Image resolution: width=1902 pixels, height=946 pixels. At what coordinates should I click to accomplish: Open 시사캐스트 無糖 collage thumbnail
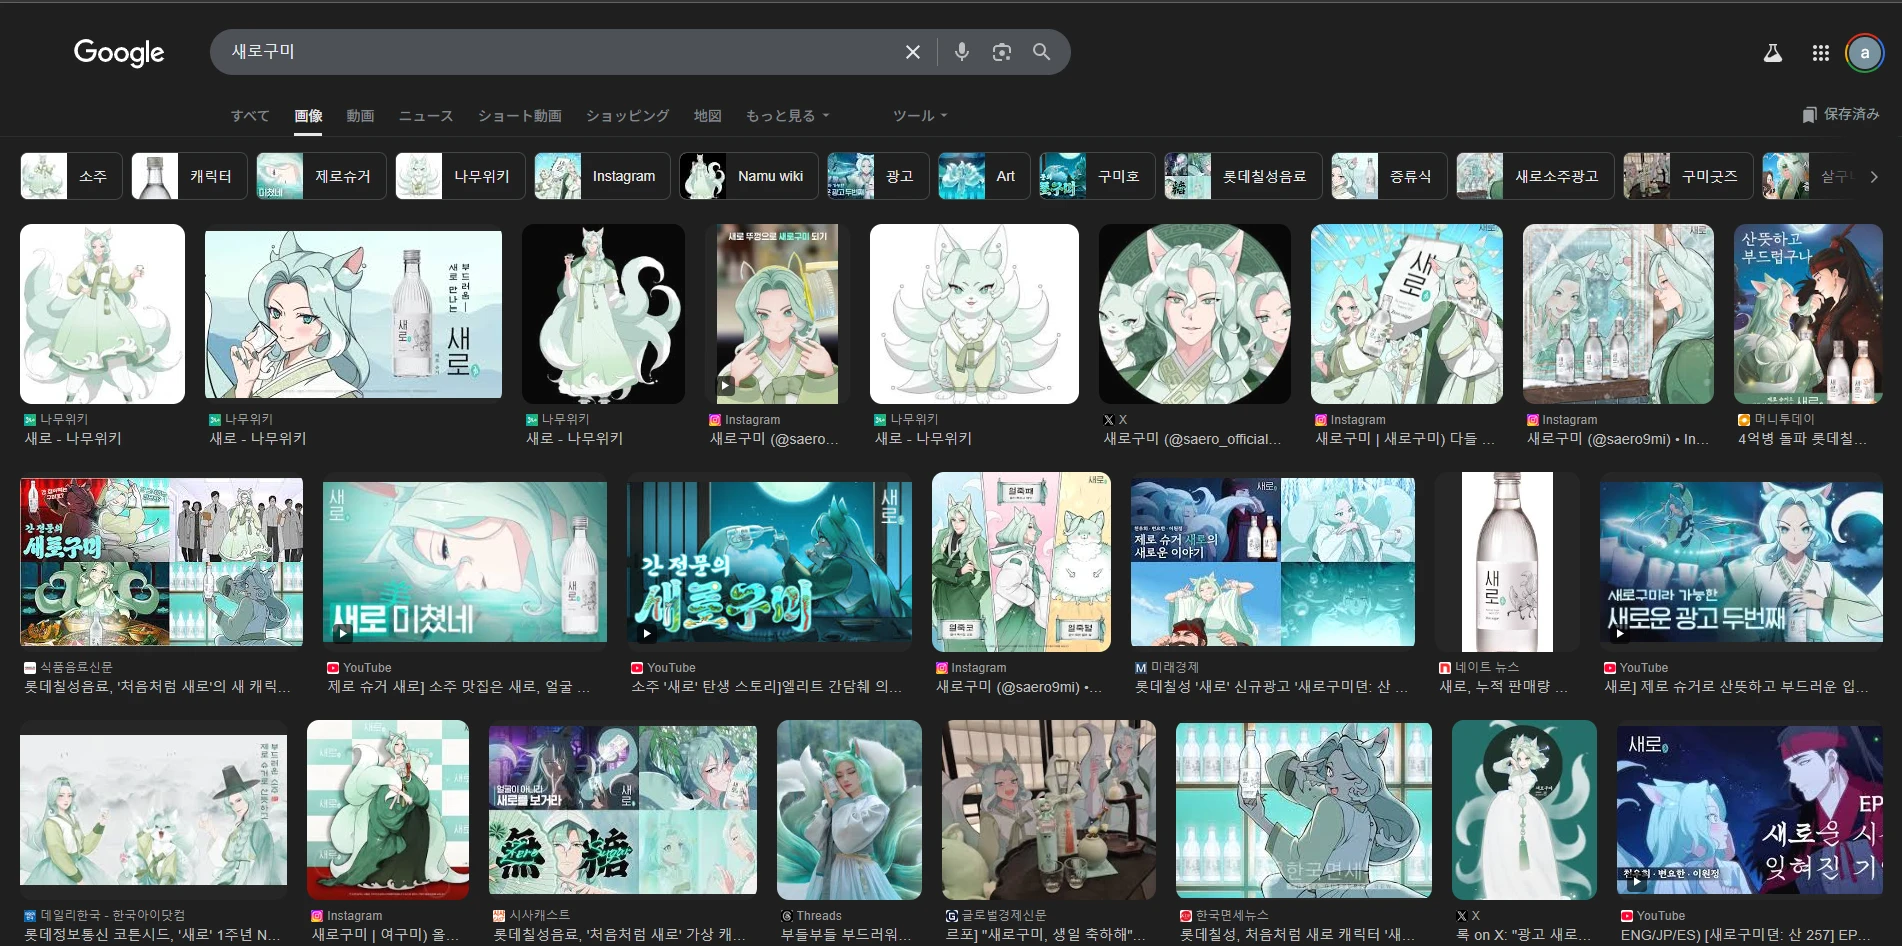pos(622,810)
